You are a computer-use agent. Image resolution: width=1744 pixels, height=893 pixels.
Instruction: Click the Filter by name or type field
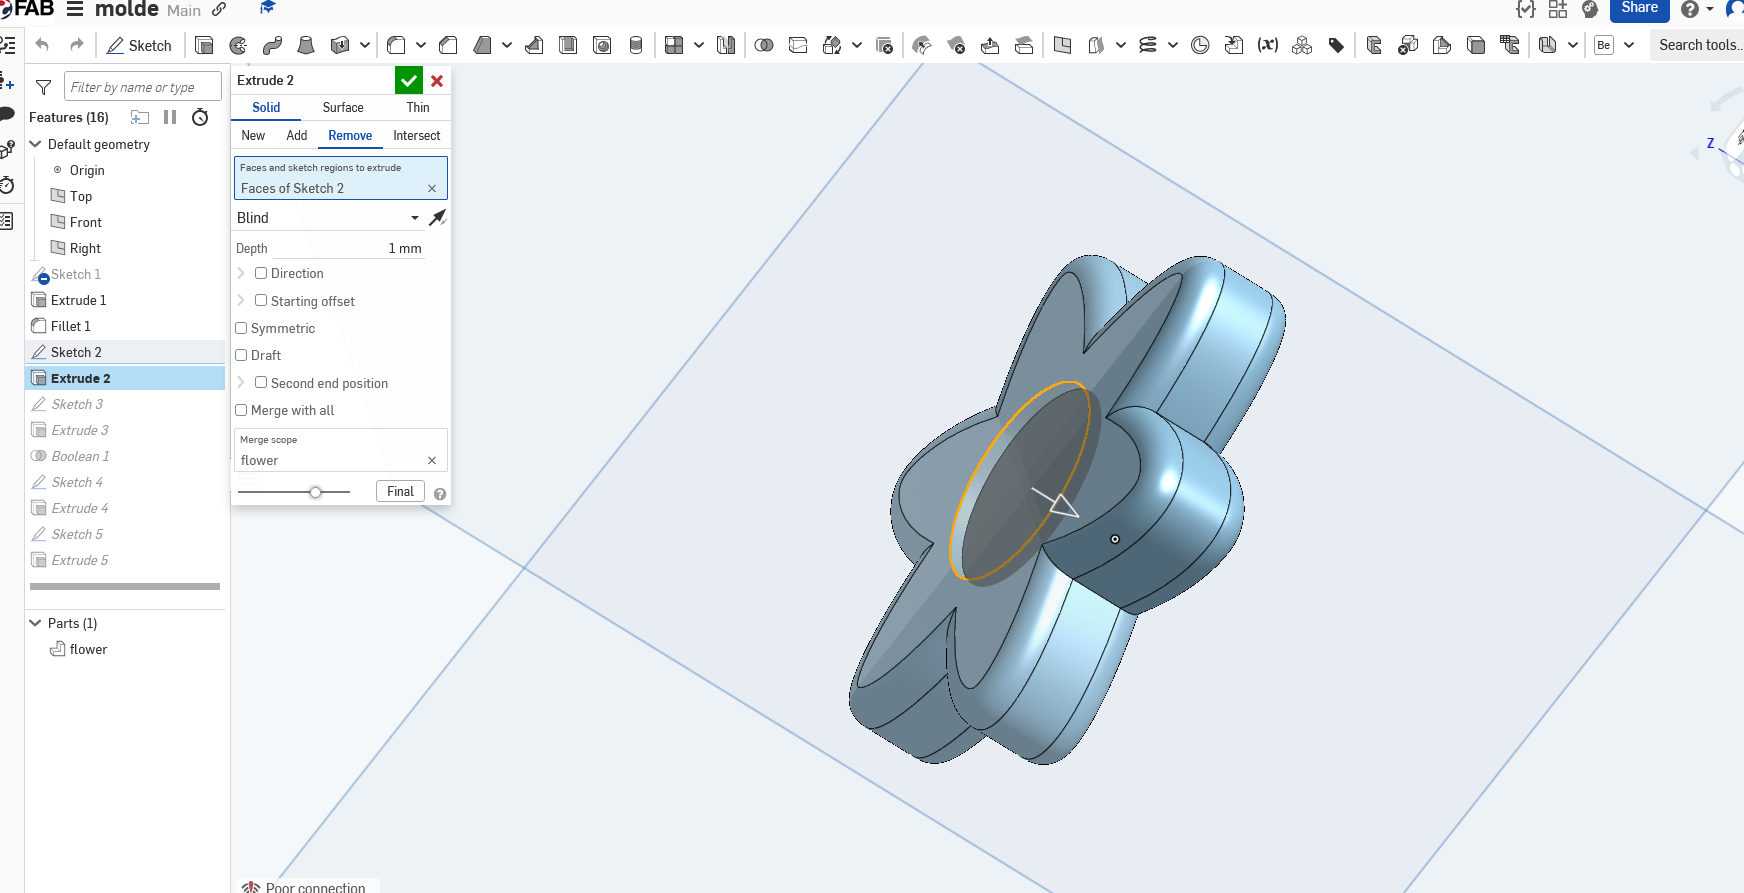tap(143, 87)
